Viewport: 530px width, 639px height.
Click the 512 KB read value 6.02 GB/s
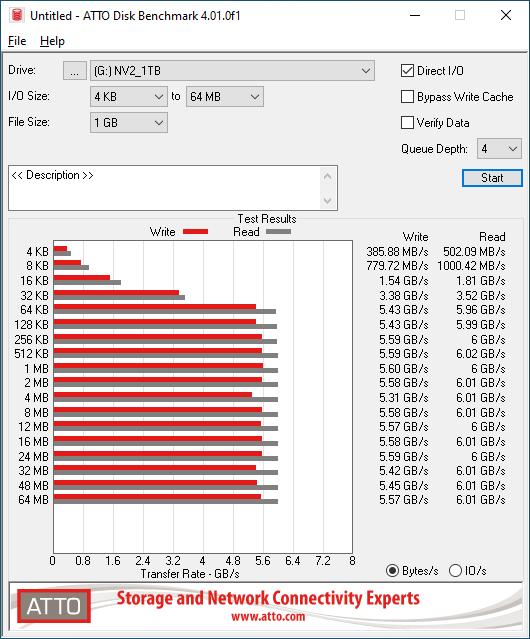481,354
